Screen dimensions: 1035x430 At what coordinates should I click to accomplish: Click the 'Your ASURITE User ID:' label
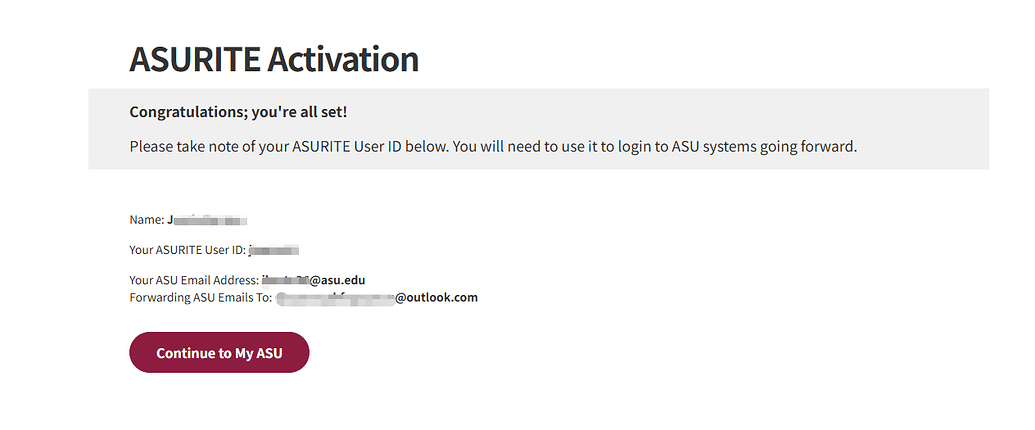click(x=187, y=250)
